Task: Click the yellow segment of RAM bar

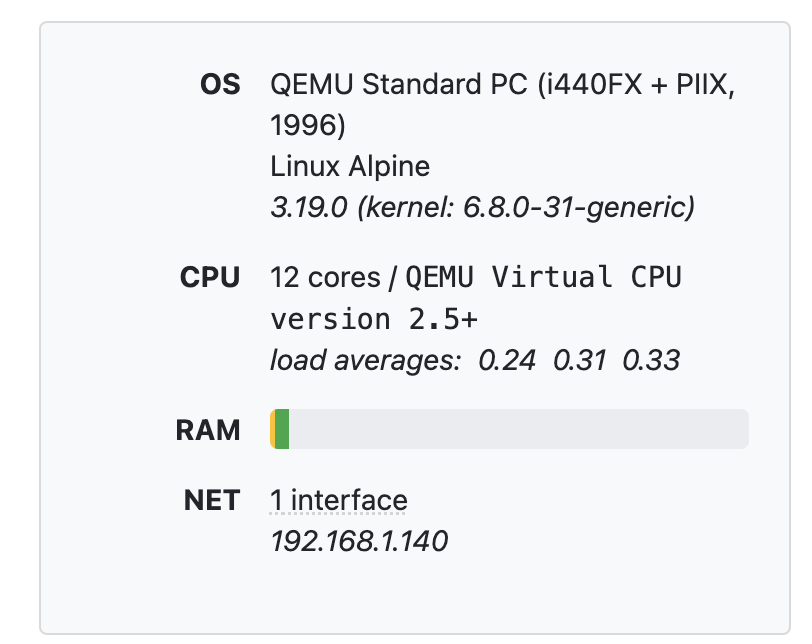Action: 272,429
